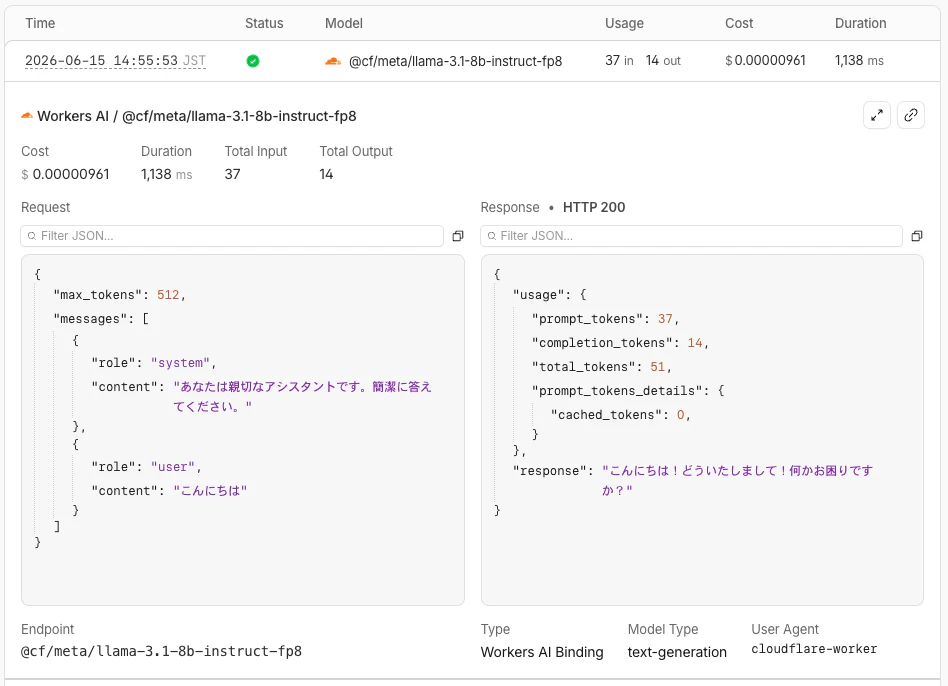The width and height of the screenshot is (948, 686).
Task: Click the Usage column header
Action: click(x=624, y=23)
